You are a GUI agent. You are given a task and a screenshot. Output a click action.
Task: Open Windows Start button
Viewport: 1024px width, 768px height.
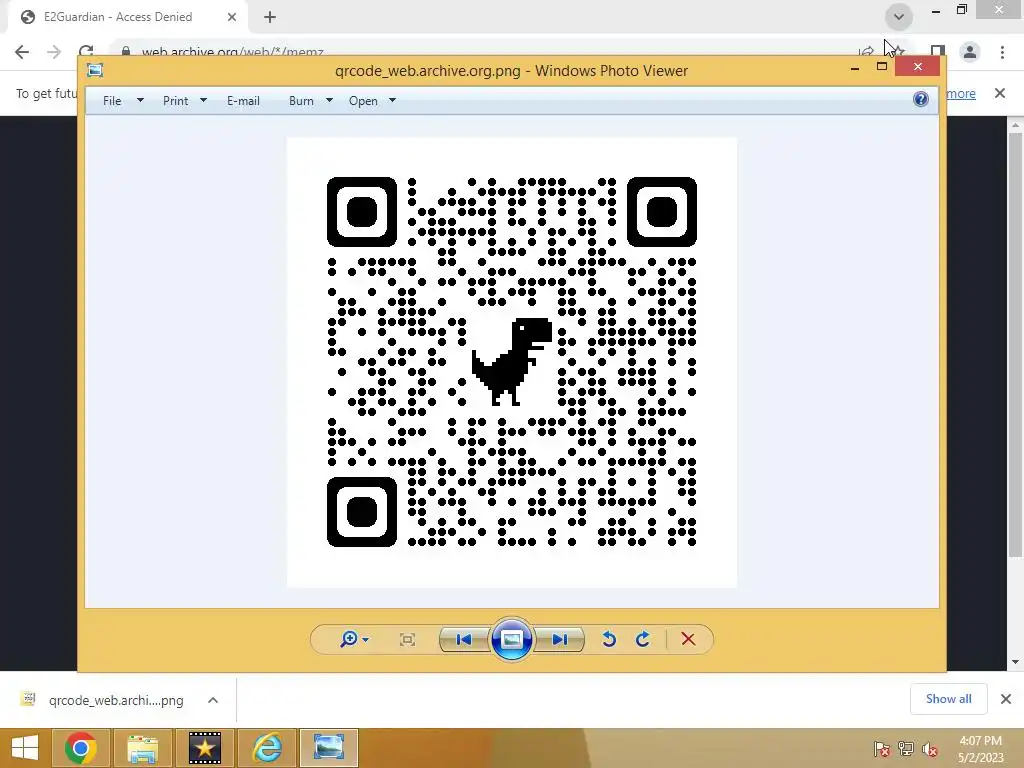(25, 748)
